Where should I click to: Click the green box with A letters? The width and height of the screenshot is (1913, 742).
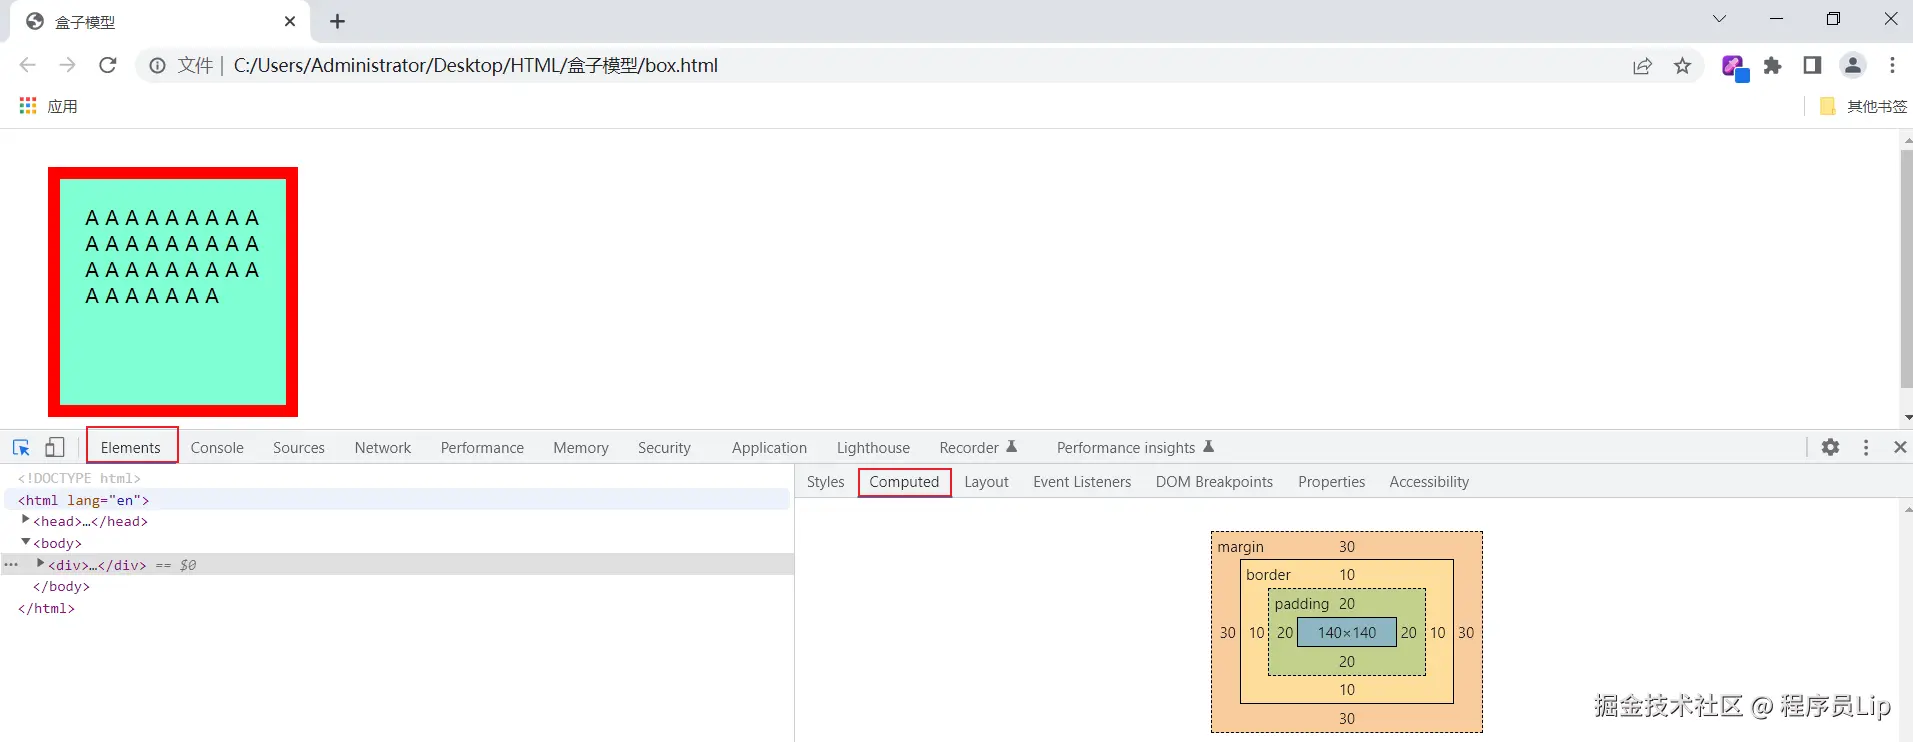coord(173,292)
